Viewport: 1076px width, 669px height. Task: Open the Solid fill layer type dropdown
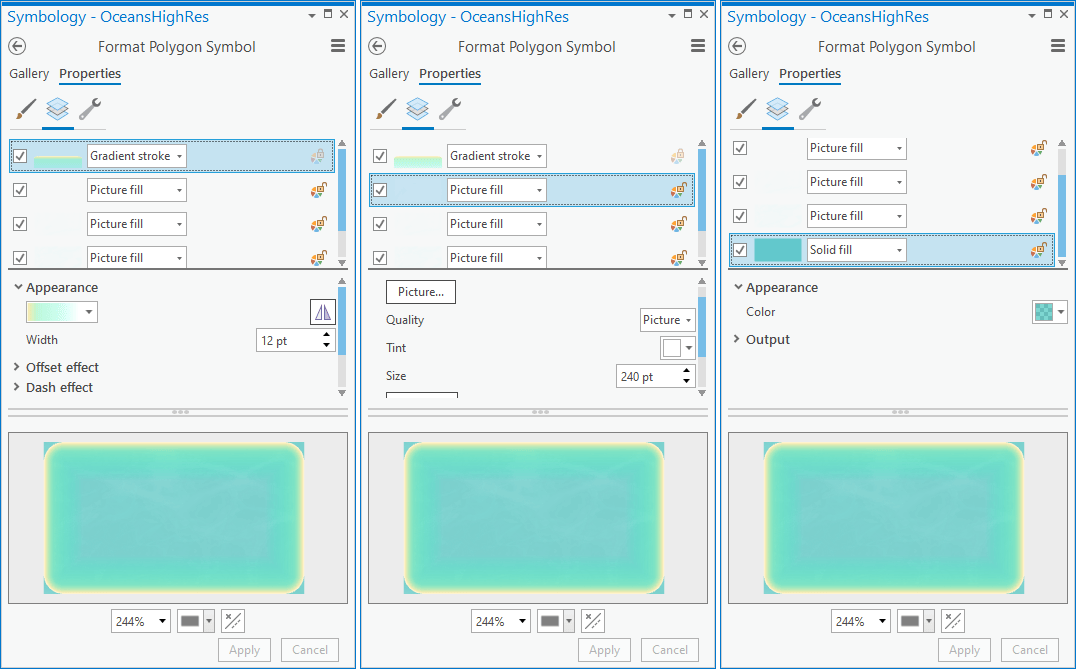coord(856,250)
